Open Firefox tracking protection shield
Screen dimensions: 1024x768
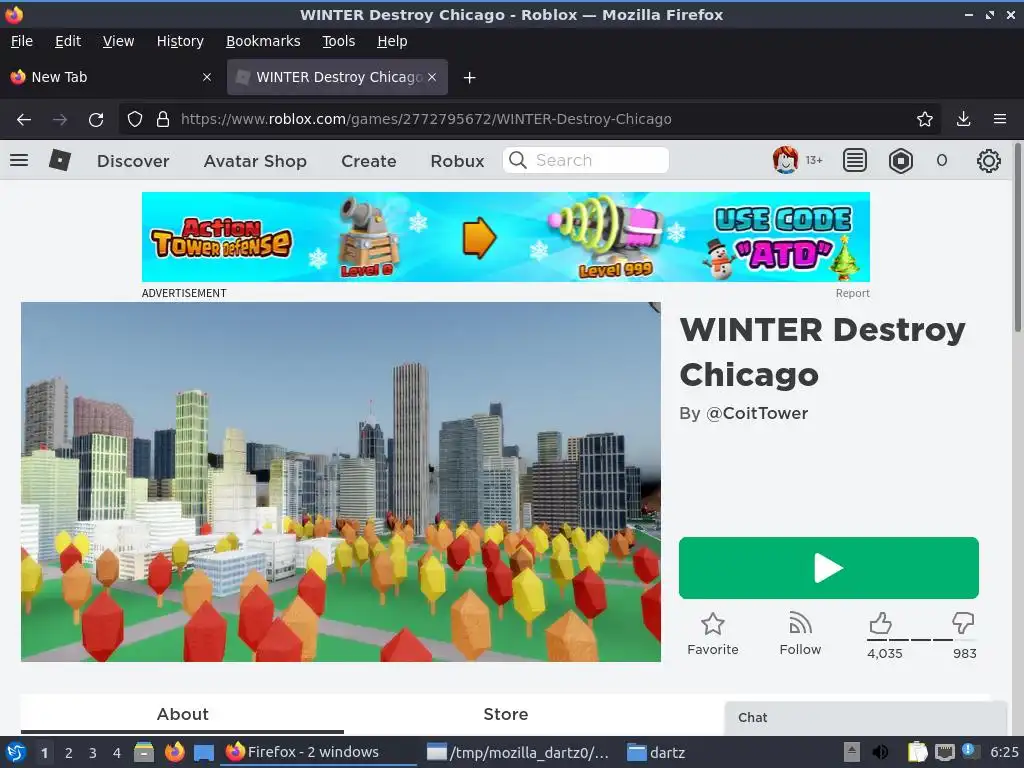(x=135, y=120)
